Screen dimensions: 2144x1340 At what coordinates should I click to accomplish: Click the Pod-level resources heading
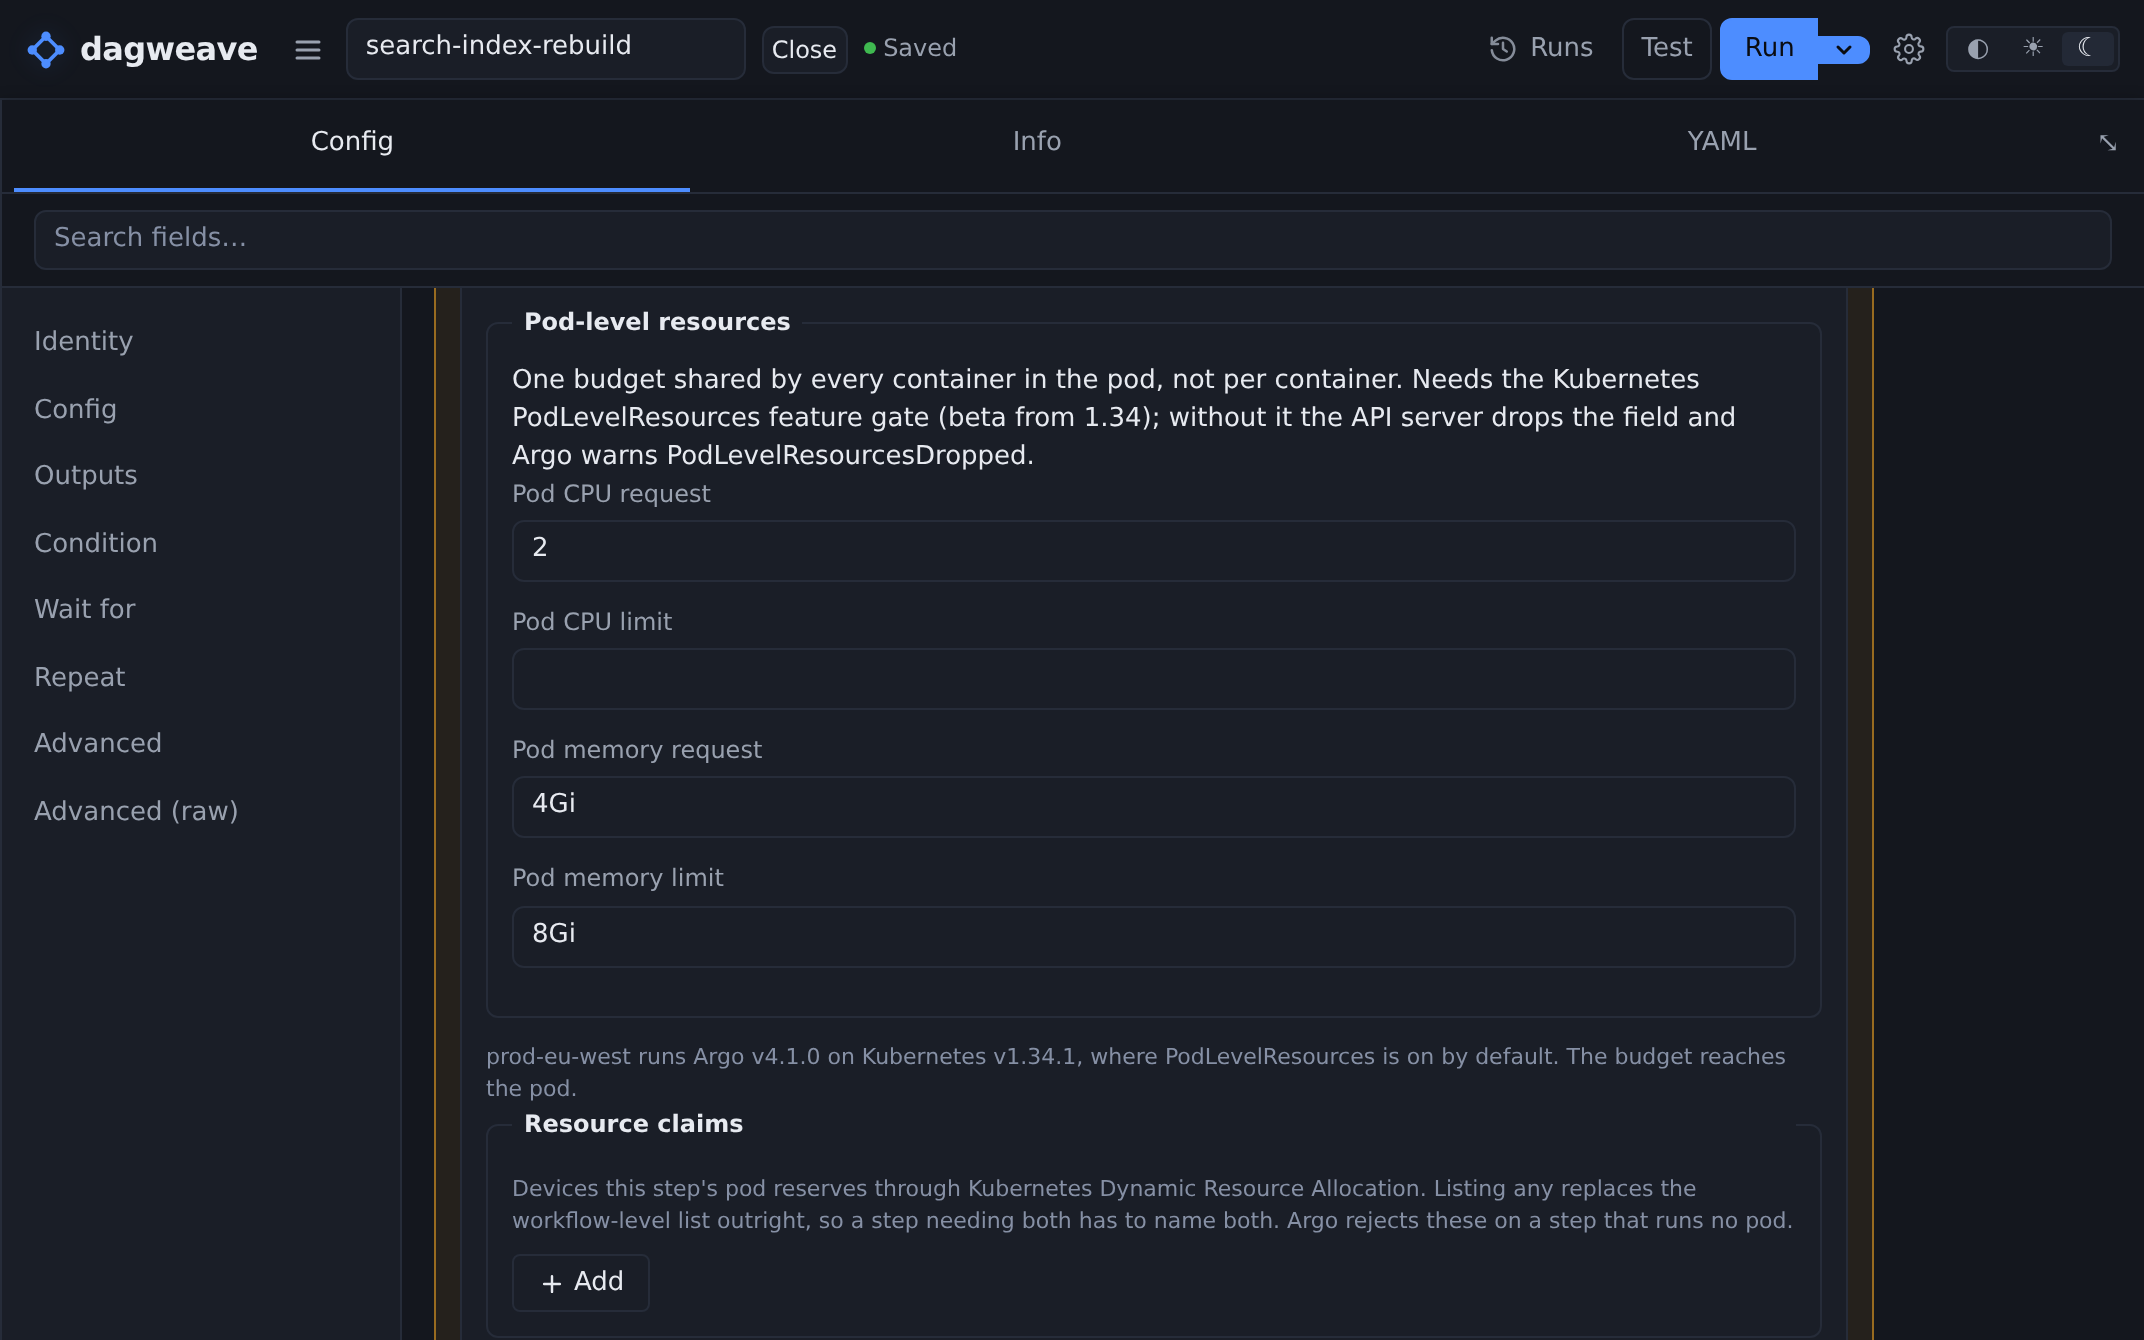pos(657,322)
